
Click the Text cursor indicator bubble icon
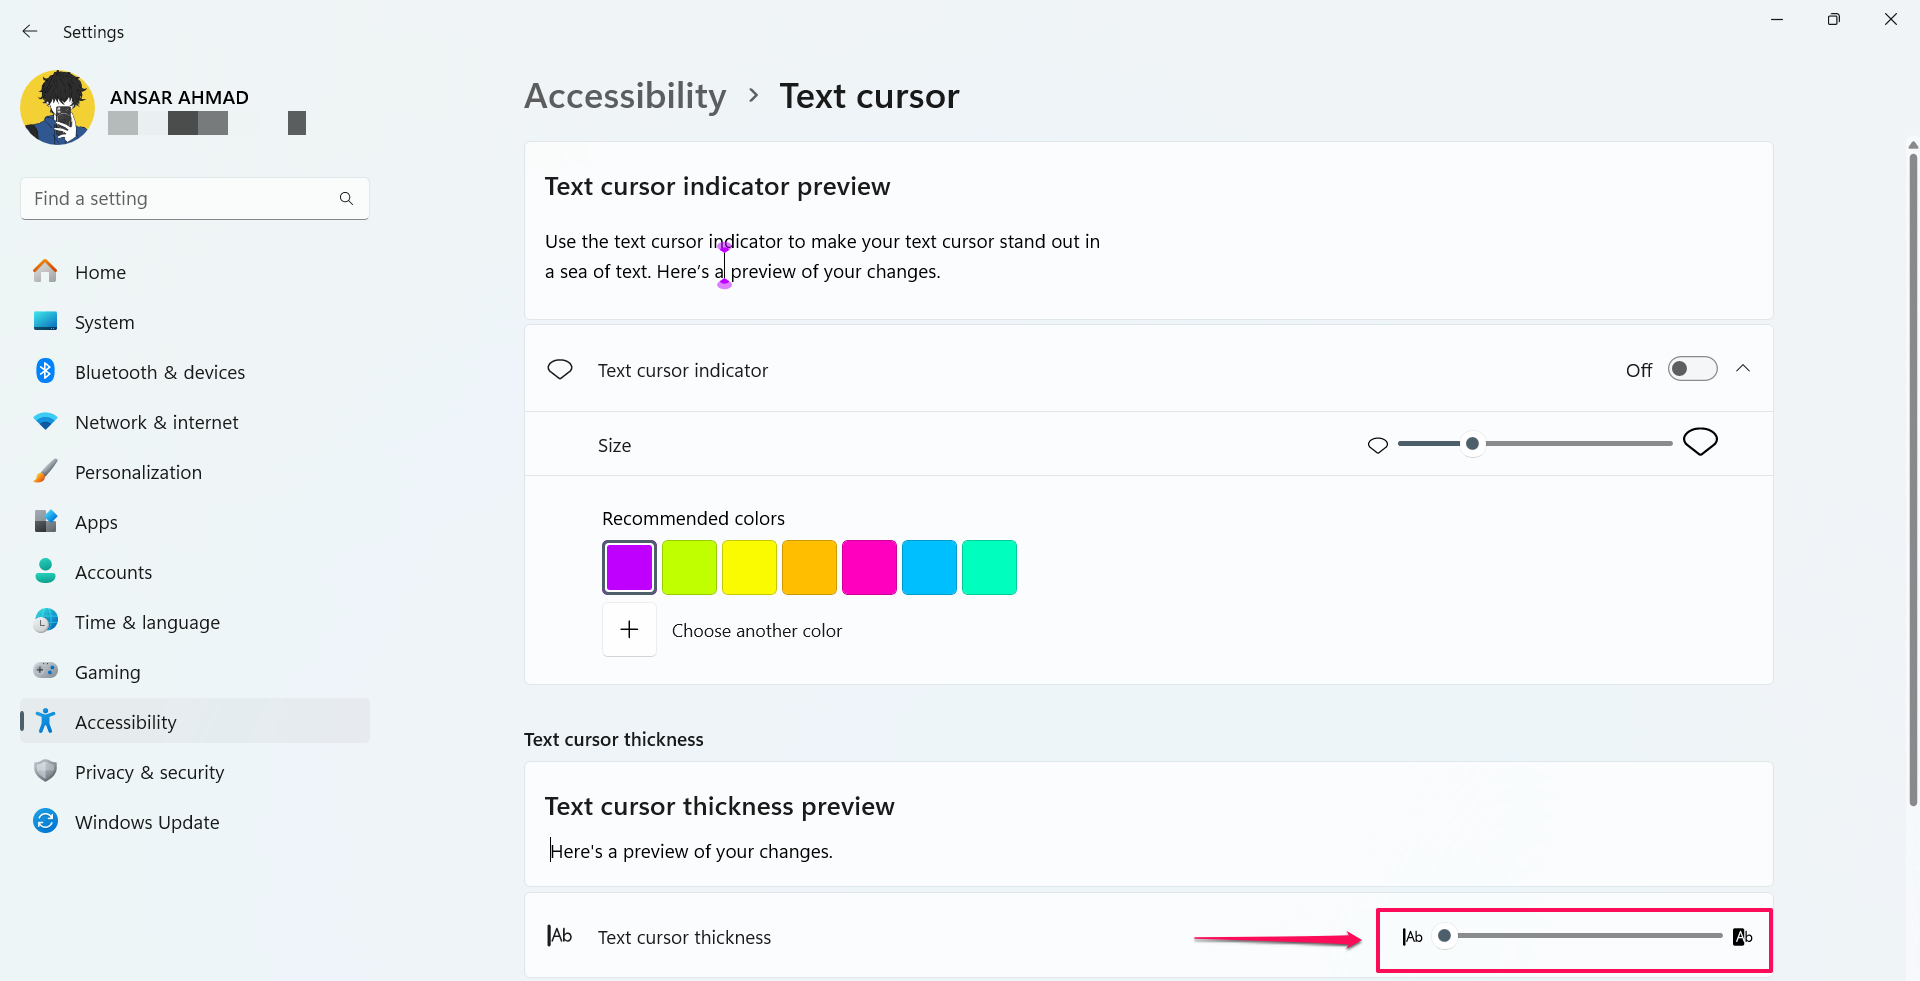pyautogui.click(x=560, y=370)
